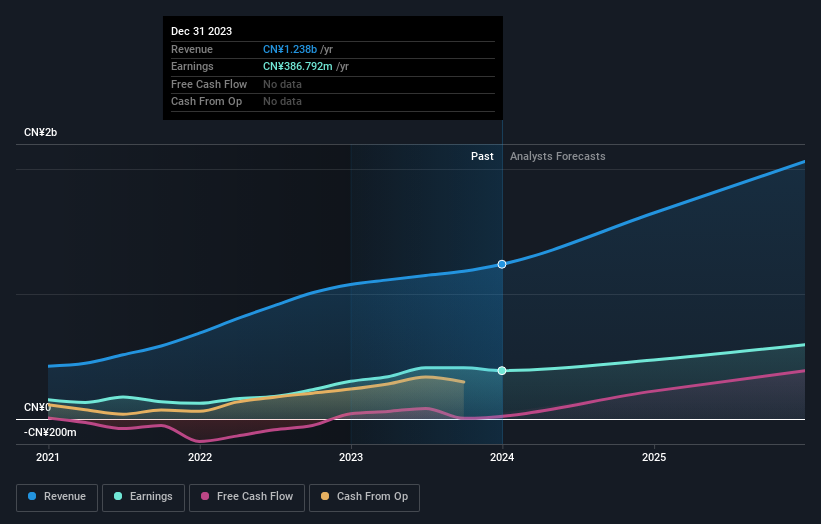Click the tooltip Earnings row label

(x=192, y=66)
